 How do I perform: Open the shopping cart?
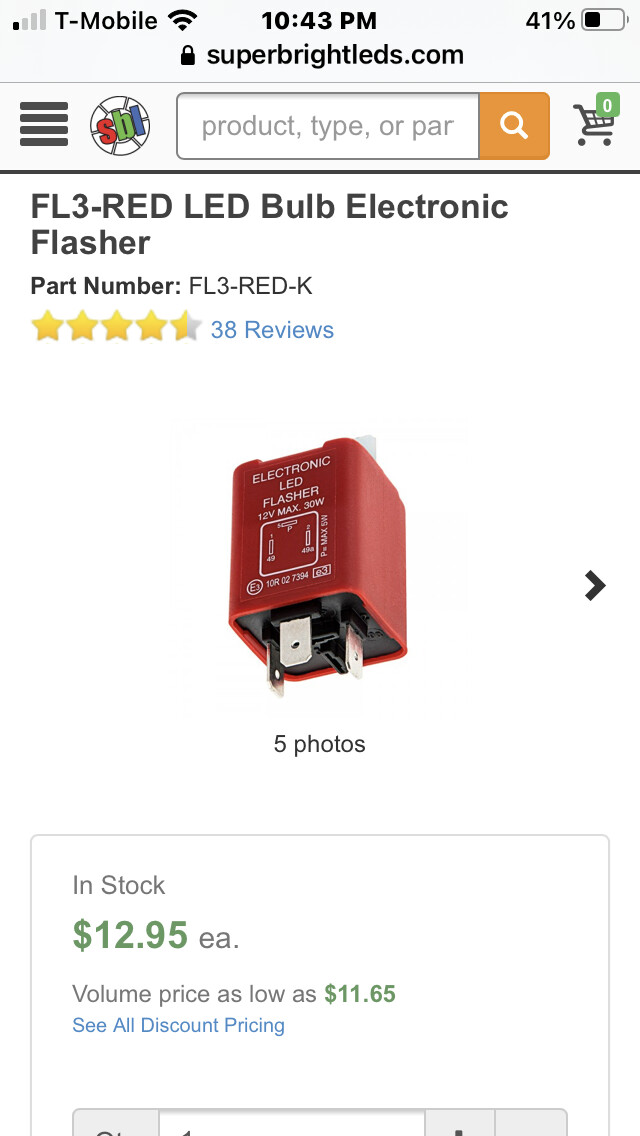click(x=594, y=125)
